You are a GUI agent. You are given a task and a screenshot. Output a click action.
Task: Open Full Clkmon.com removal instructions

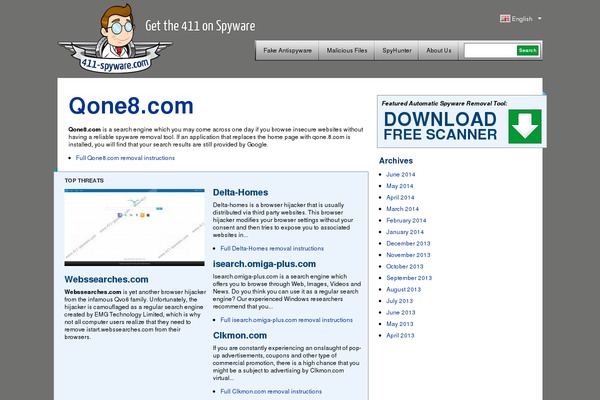pos(271,392)
